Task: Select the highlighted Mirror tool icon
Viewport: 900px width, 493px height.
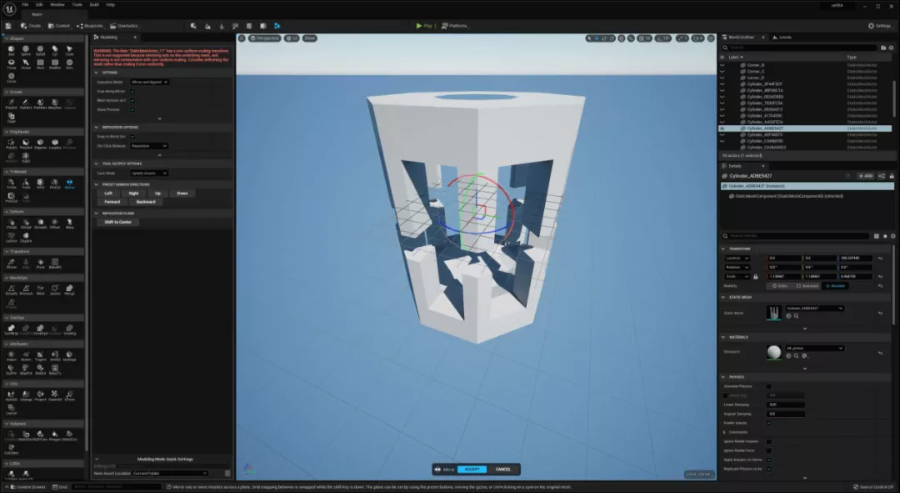Action: pos(69,184)
